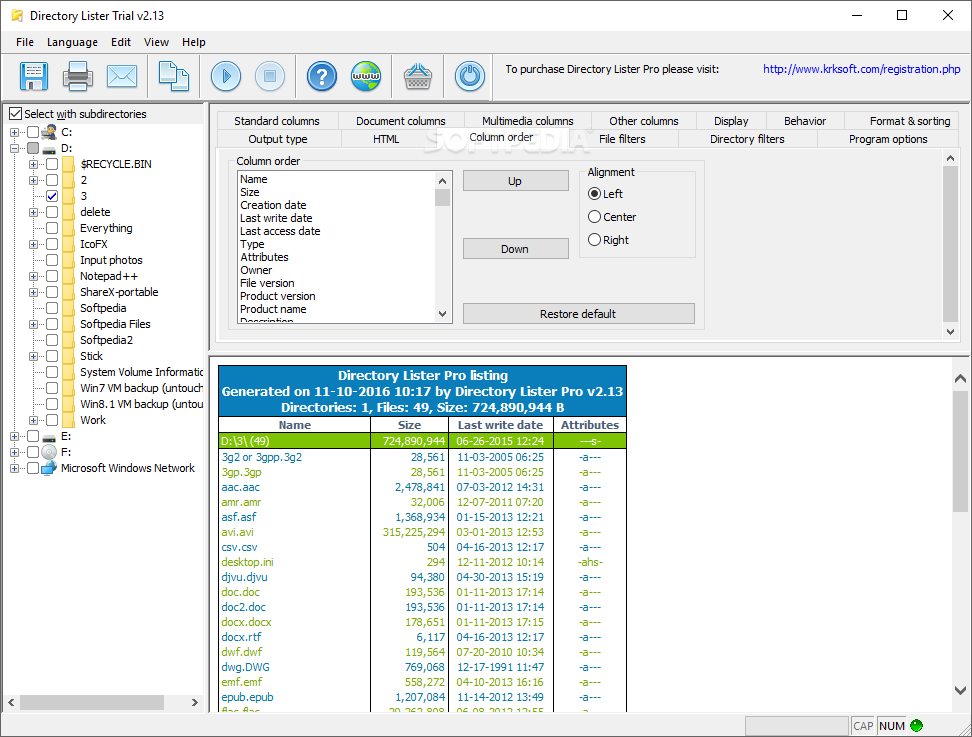
Task: Click the Email envelope icon
Action: coord(122,76)
